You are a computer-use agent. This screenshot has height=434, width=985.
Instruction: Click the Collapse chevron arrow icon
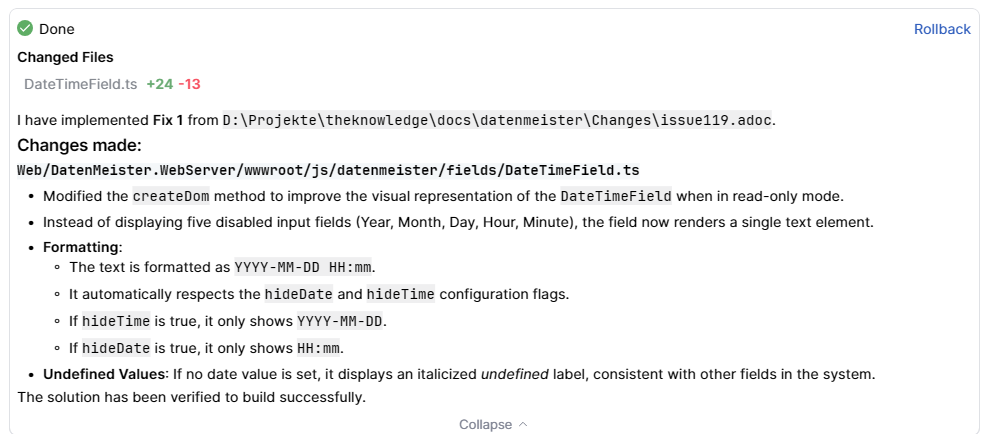[x=523, y=424]
